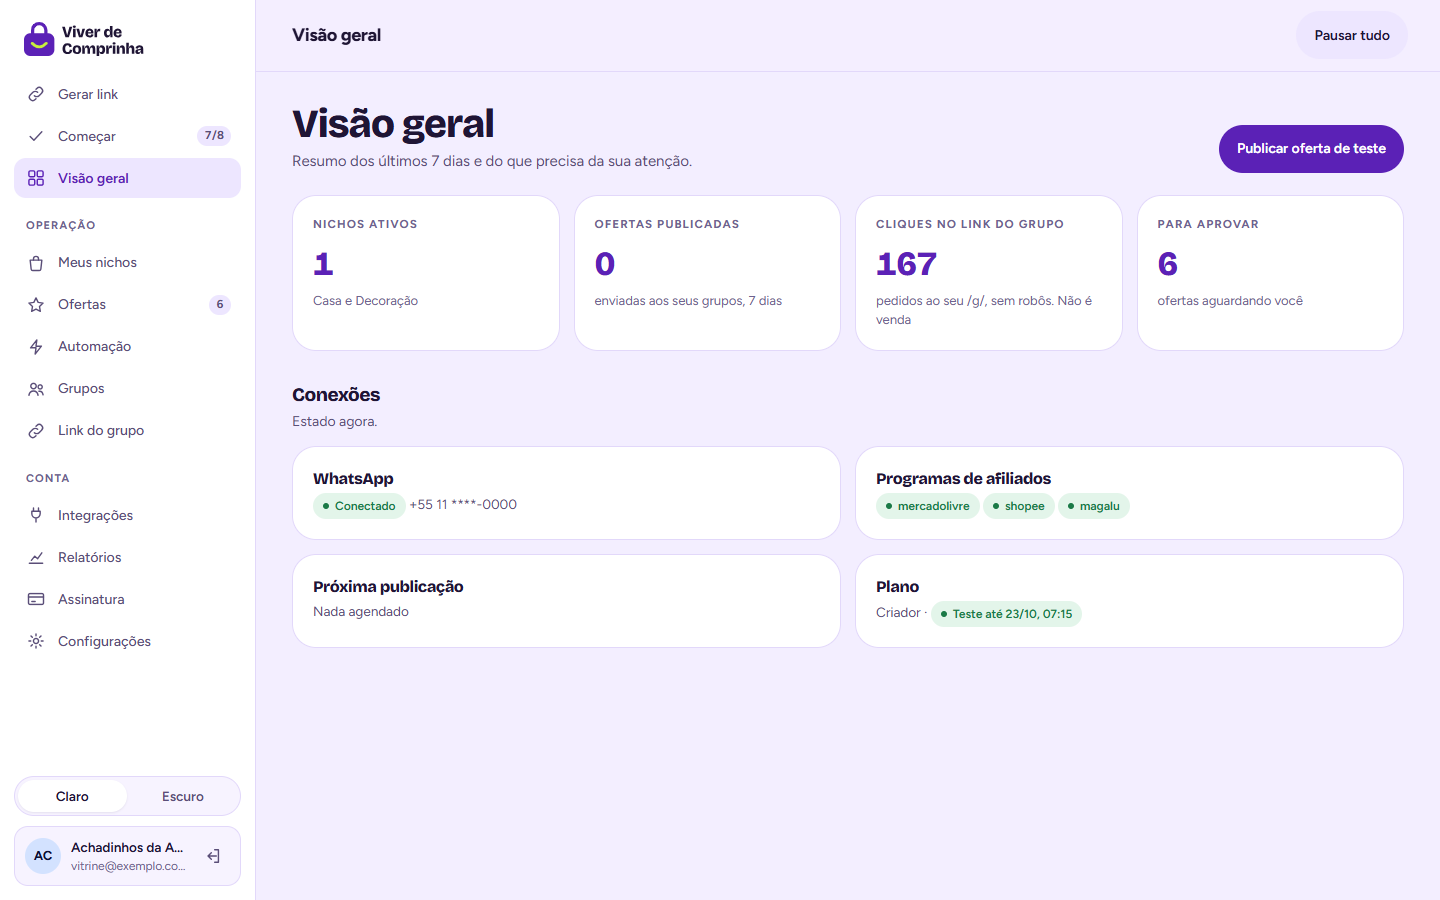Viewport: 1440px width, 900px height.
Task: Click the card icon beside Assinatura
Action: (x=36, y=599)
